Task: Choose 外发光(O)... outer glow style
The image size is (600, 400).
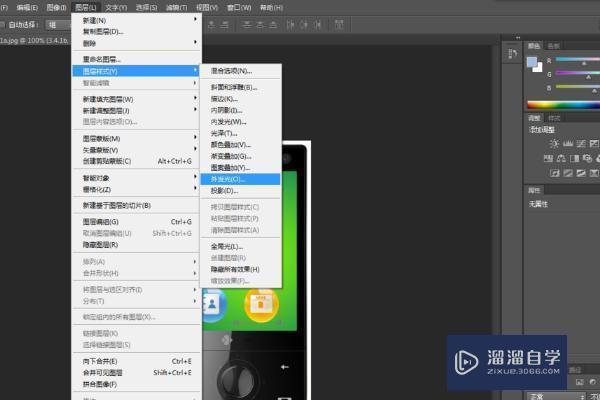Action: [240, 179]
